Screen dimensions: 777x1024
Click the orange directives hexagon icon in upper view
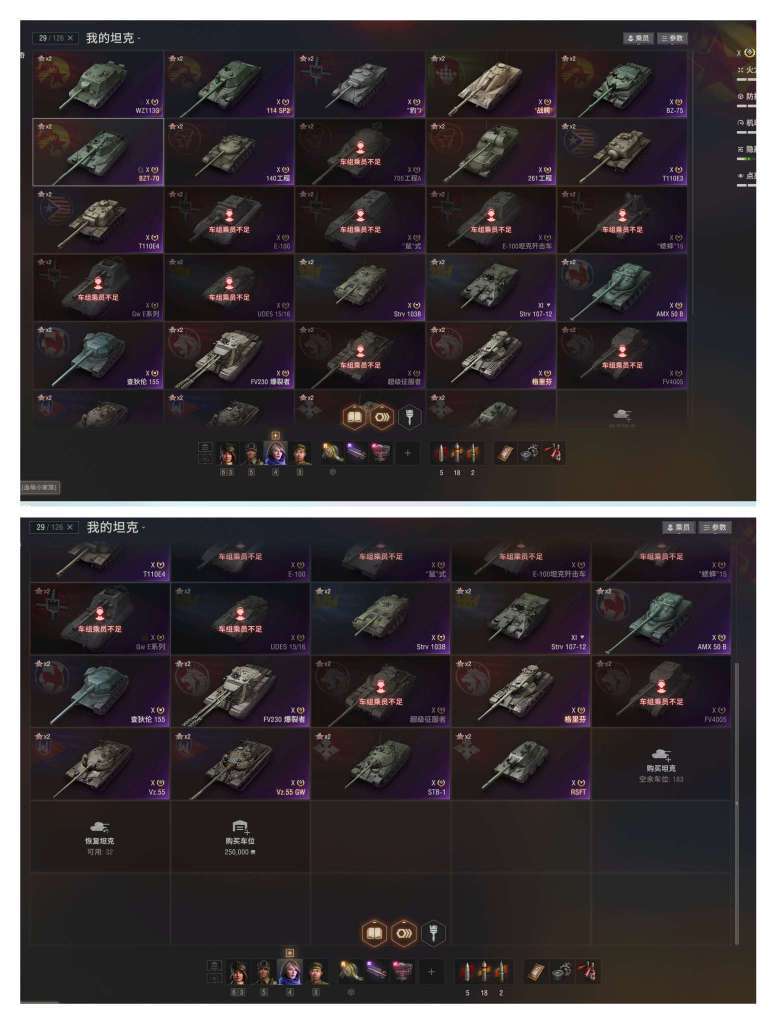point(382,417)
